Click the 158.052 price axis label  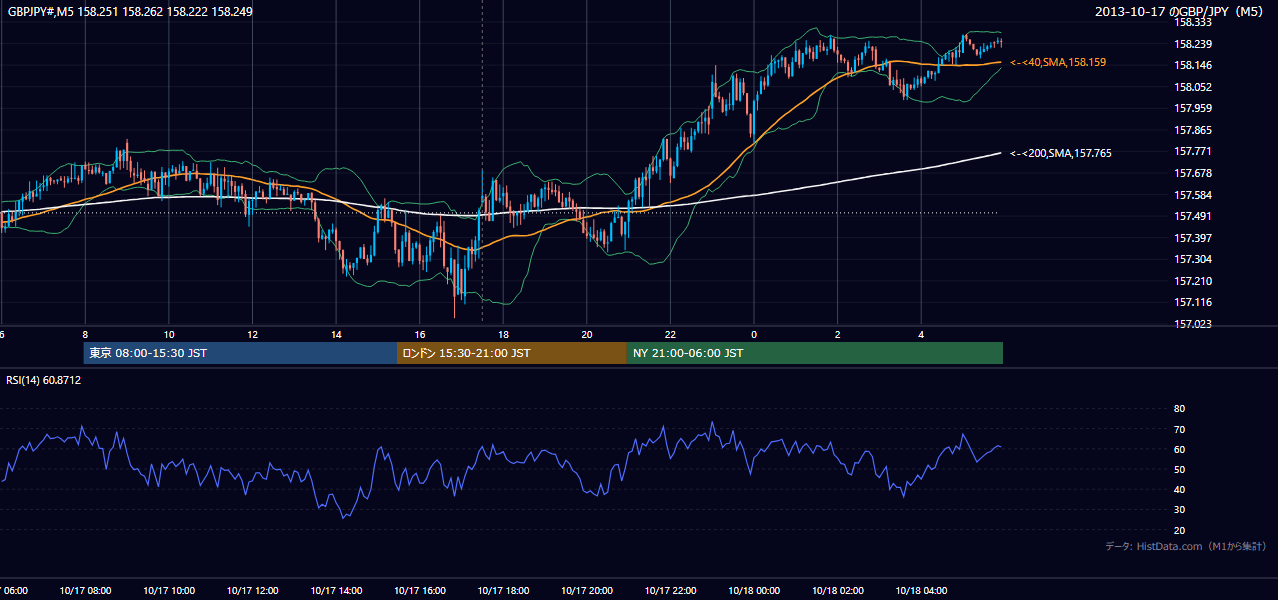1193,87
